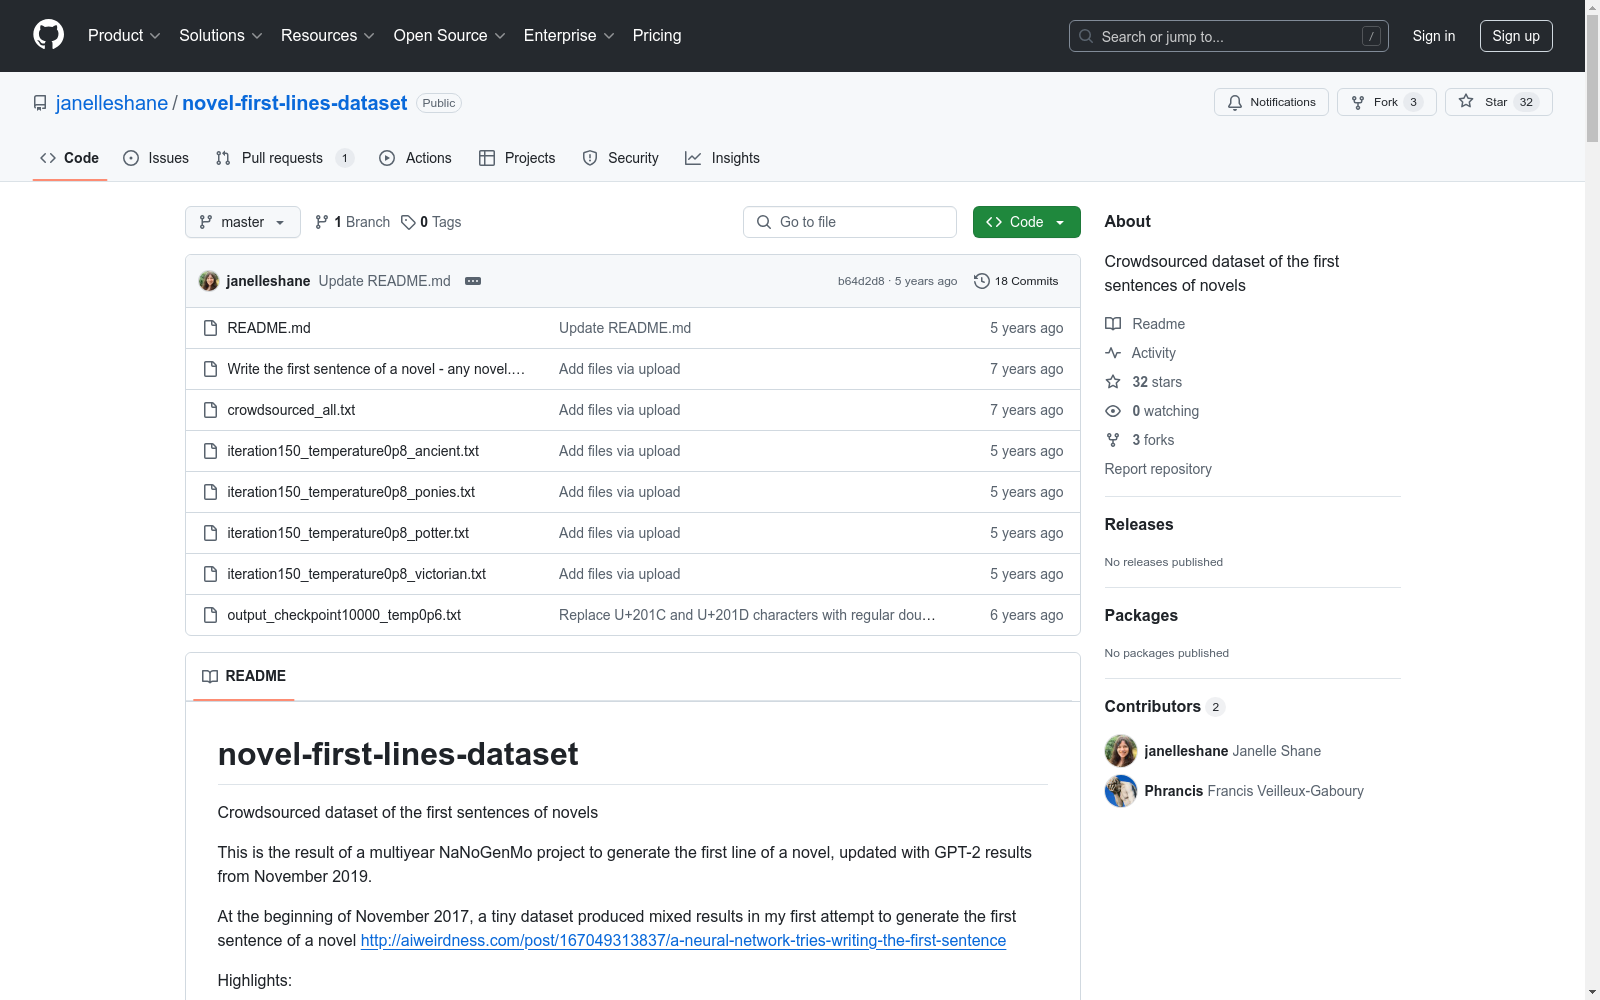The width and height of the screenshot is (1600, 1000).
Task: Expand the Open Source dropdown
Action: (x=450, y=35)
